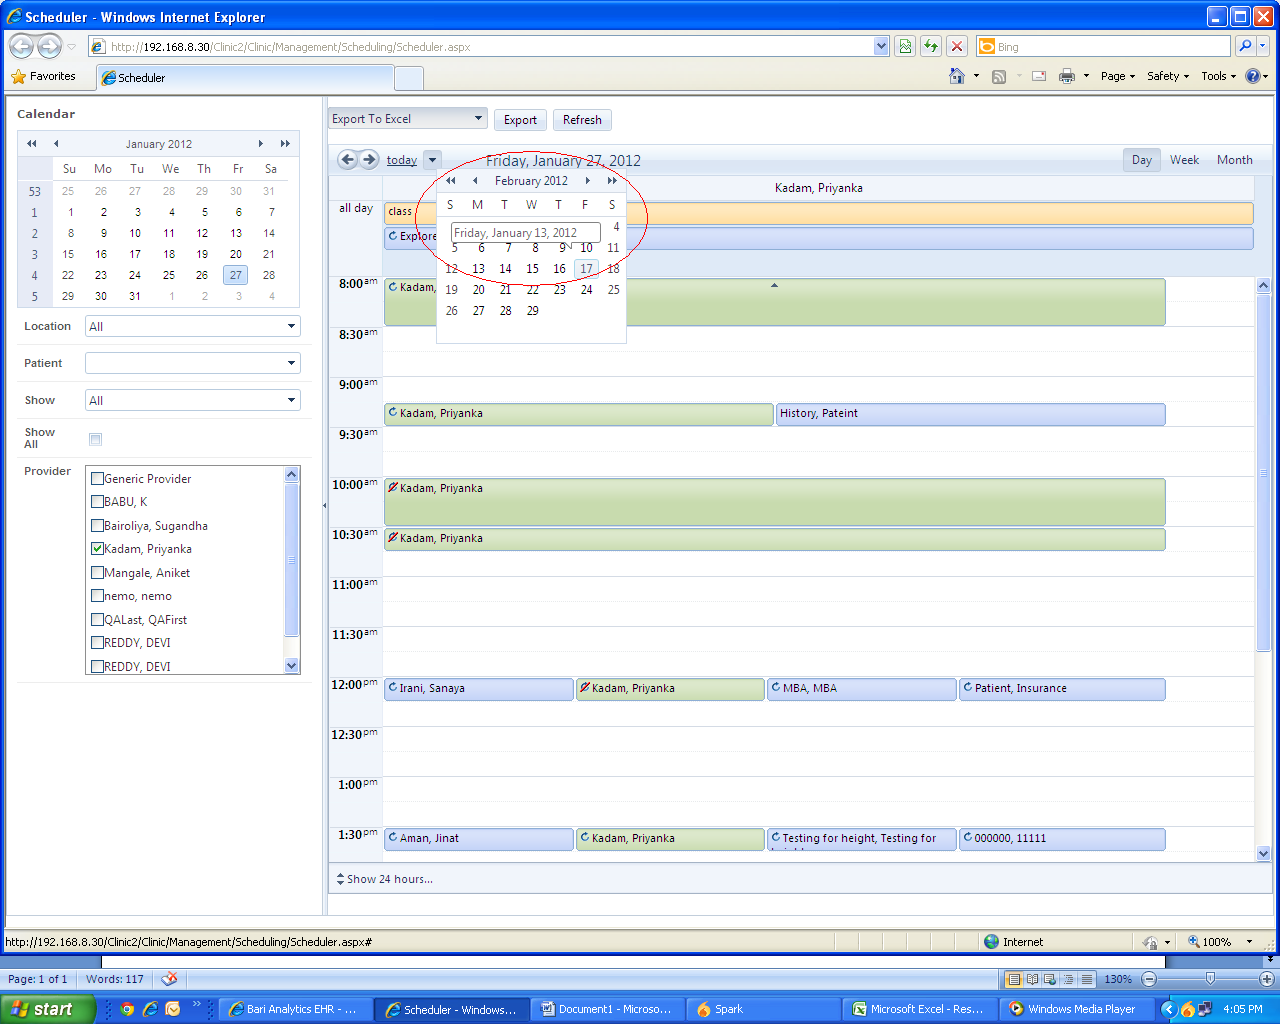Open the Favorites button
Image resolution: width=1280 pixels, height=1024 pixels.
click(44, 76)
